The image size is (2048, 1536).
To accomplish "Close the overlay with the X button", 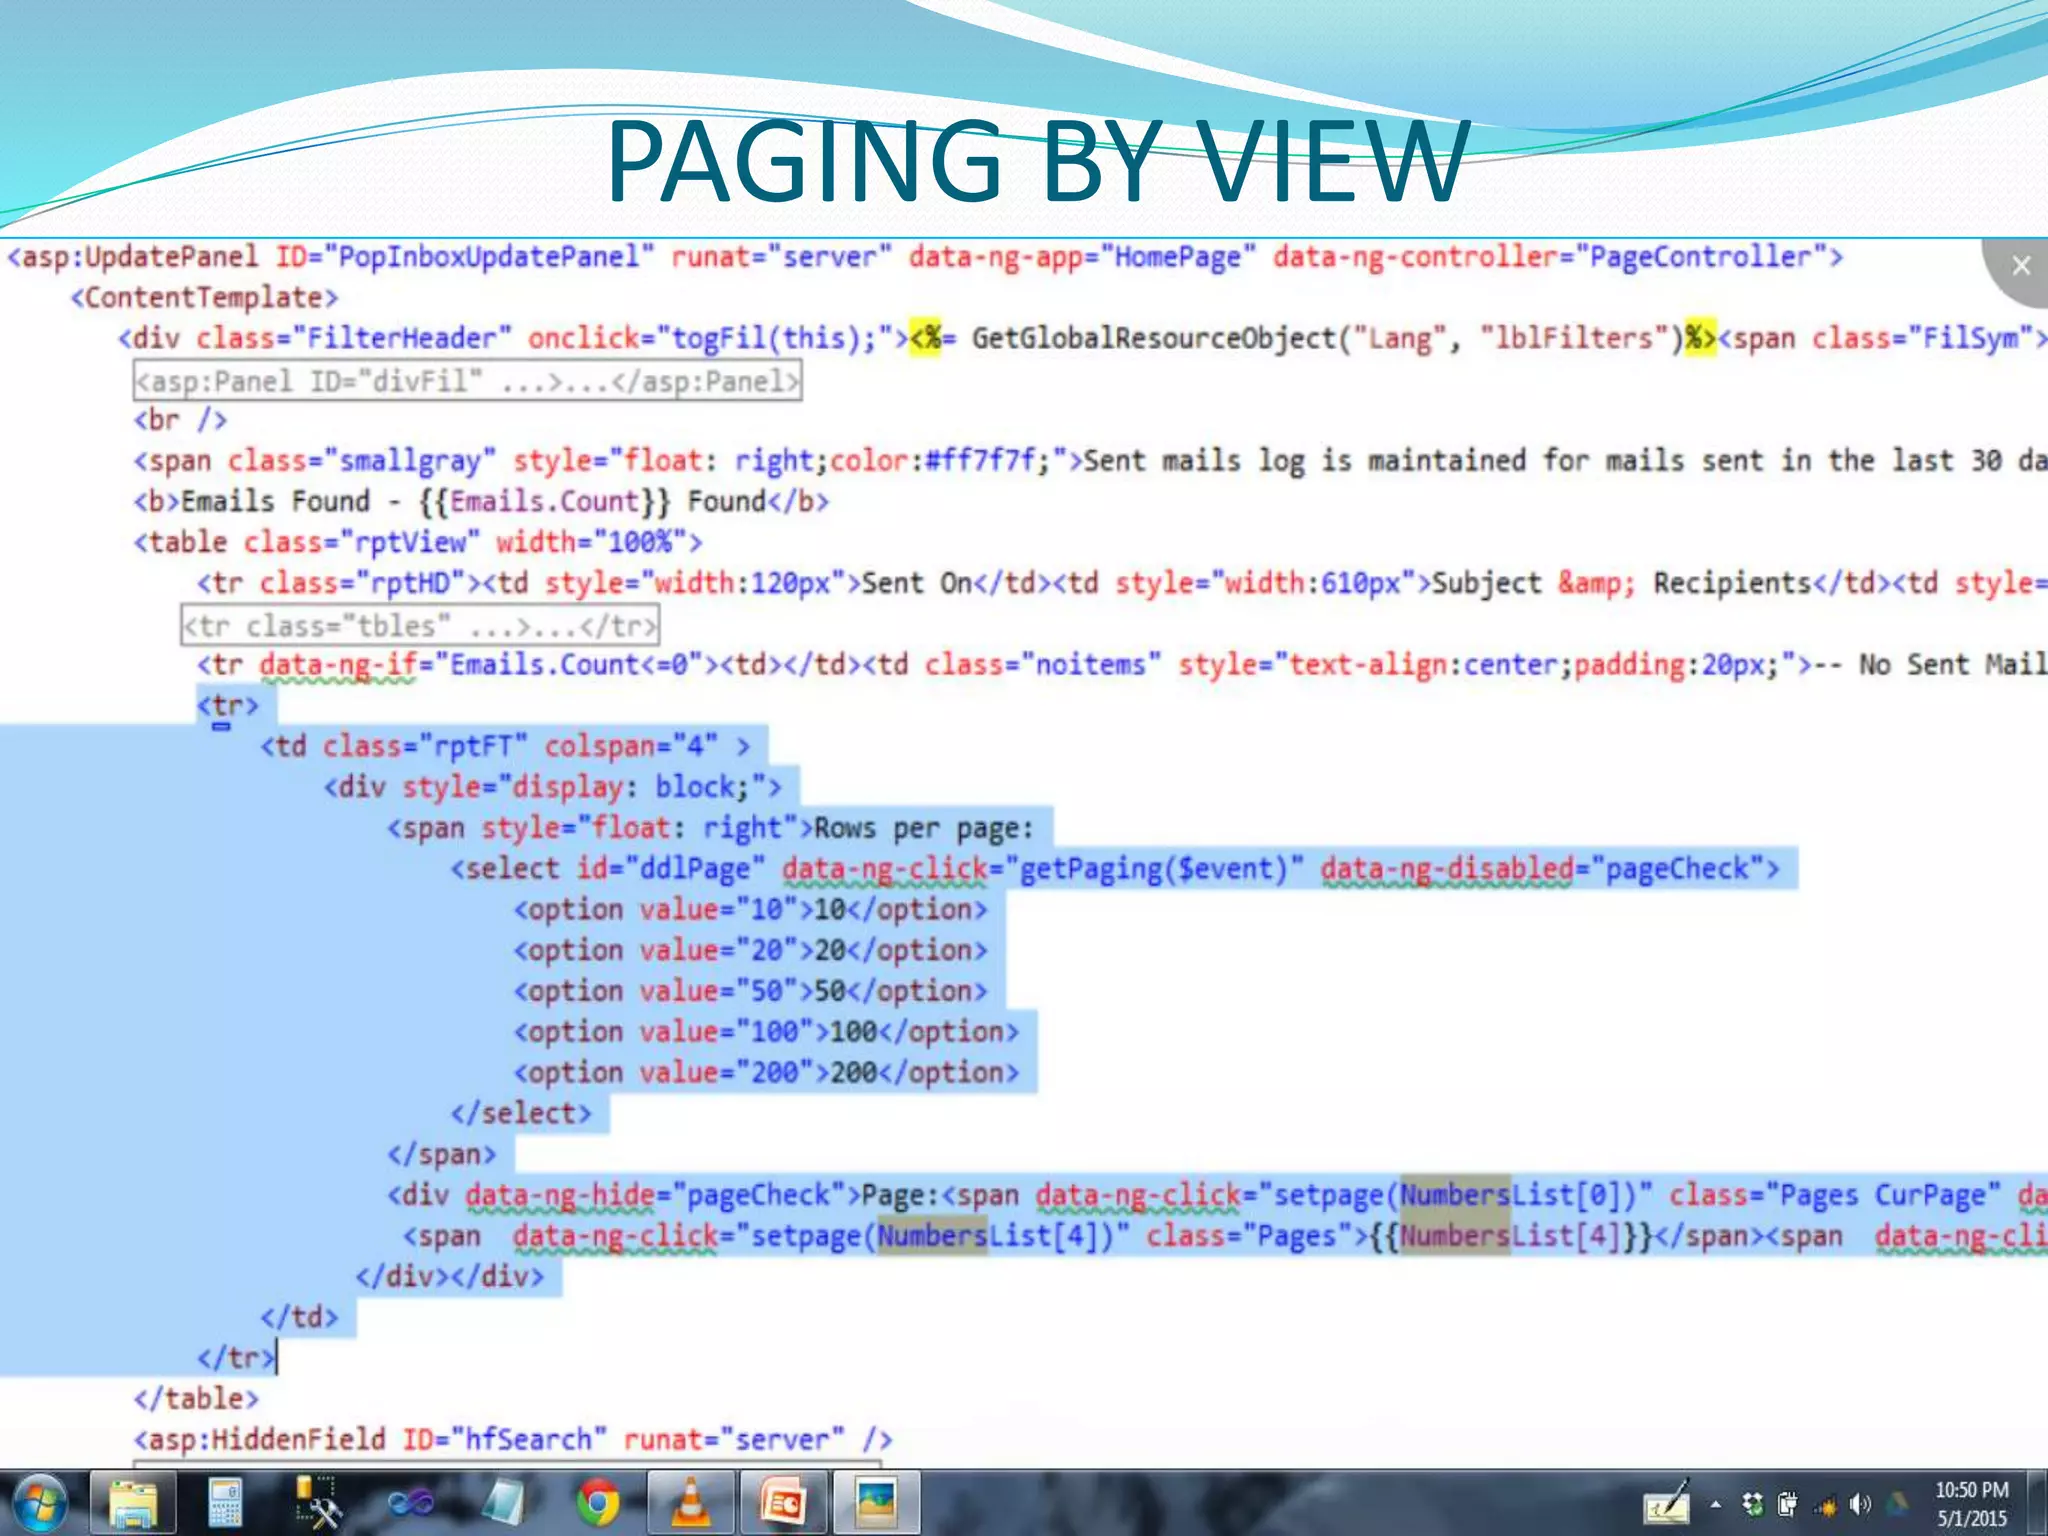I will pyautogui.click(x=2020, y=266).
